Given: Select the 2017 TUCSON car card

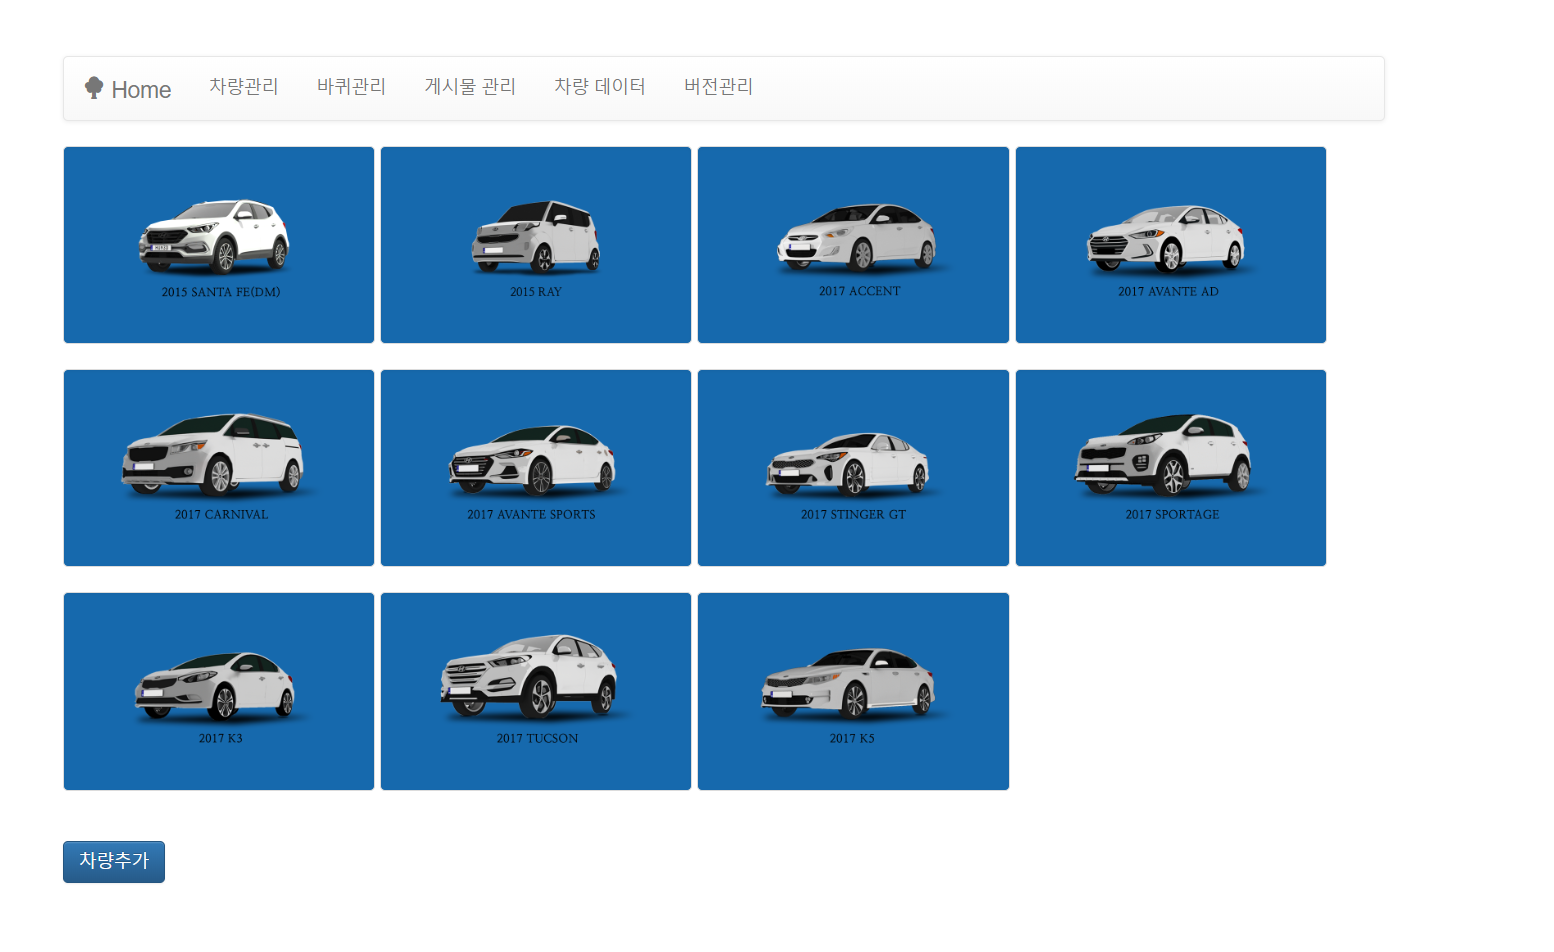Looking at the screenshot, I should [x=536, y=691].
